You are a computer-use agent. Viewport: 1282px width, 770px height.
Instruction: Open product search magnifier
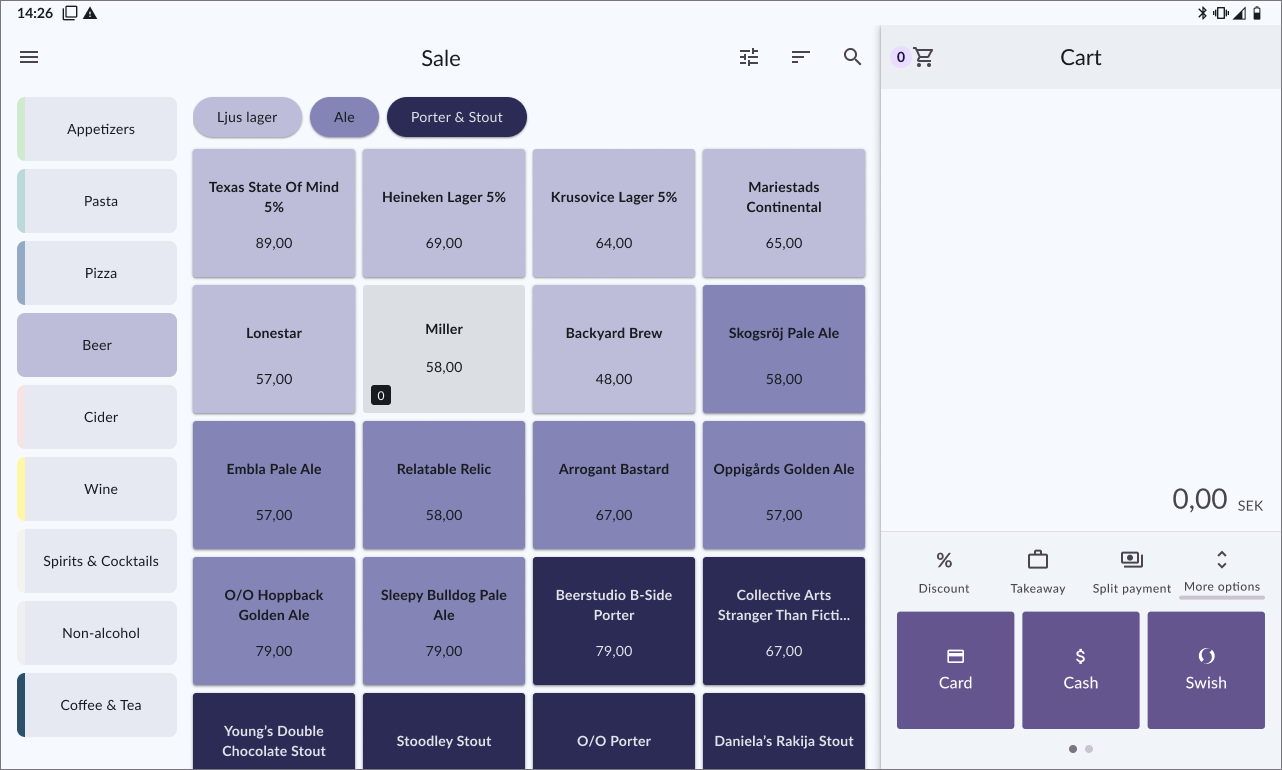[x=852, y=57]
